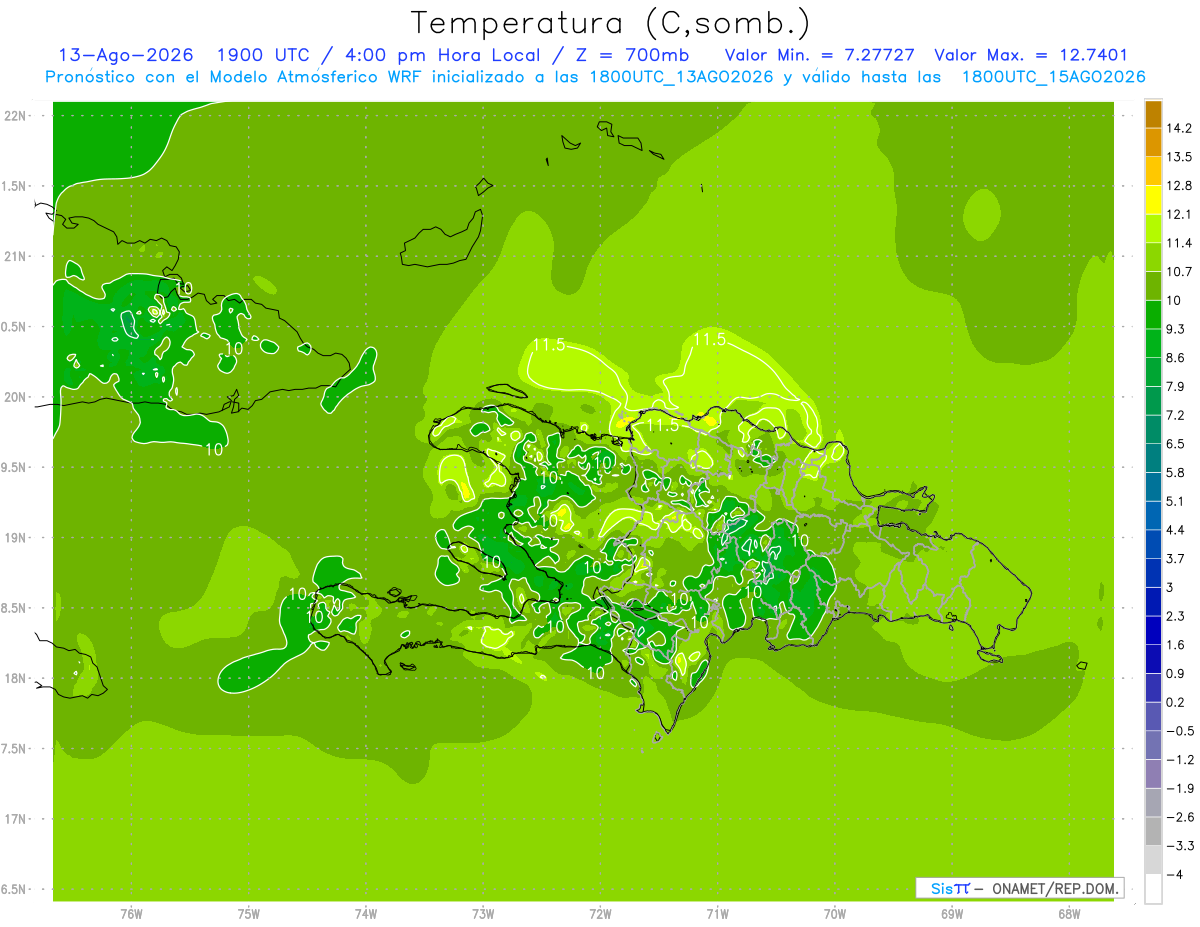The width and height of the screenshot is (1200, 927).
Task: Pick the green band between 8.6 and 9.3
Action: (x=1153, y=343)
